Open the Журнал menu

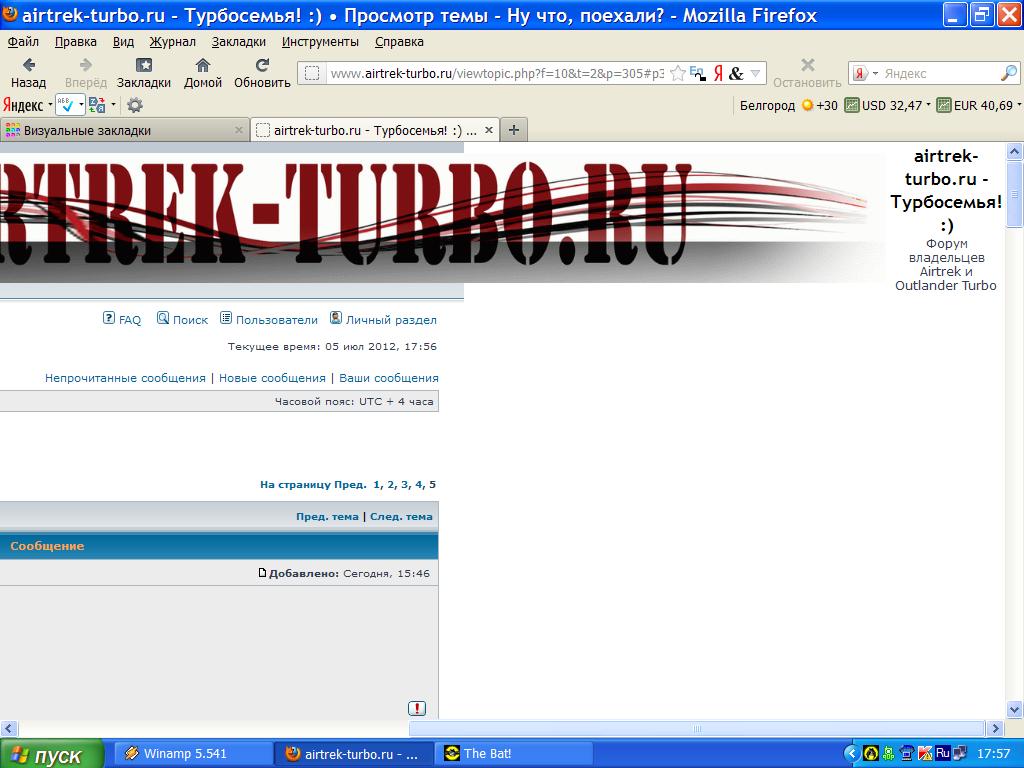click(172, 42)
